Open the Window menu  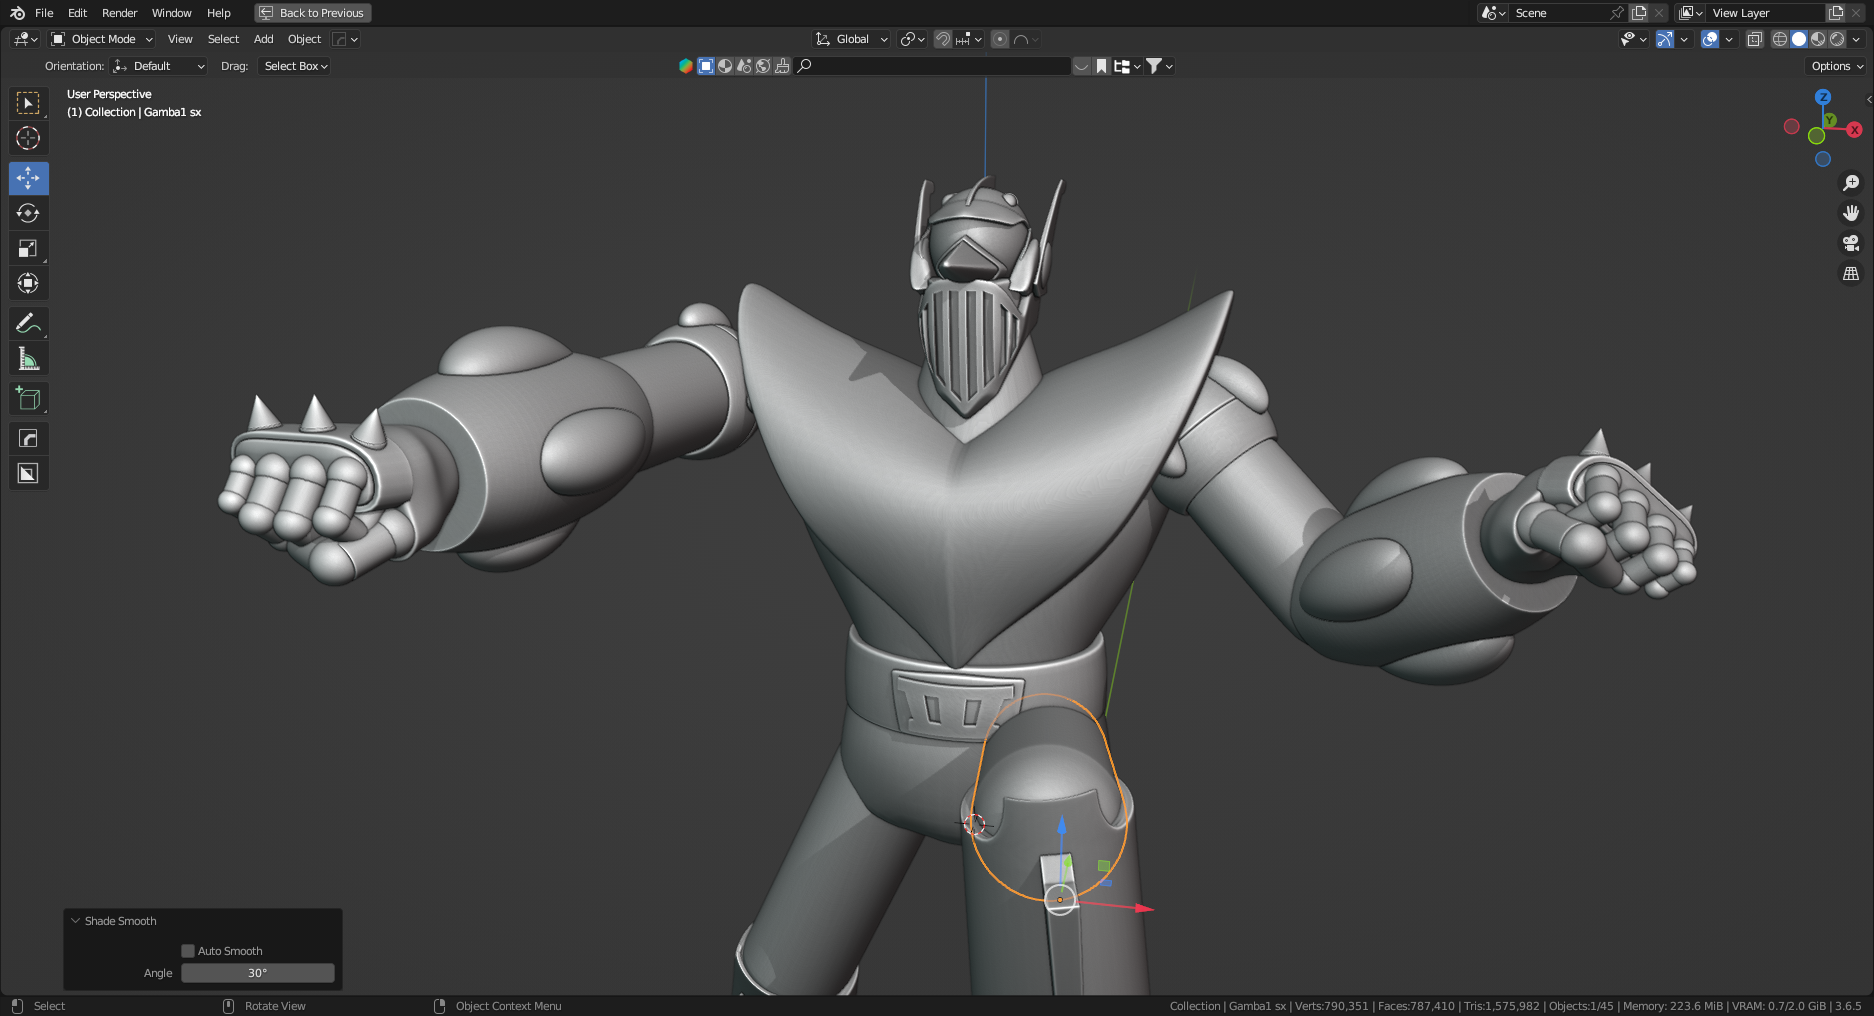tap(172, 13)
